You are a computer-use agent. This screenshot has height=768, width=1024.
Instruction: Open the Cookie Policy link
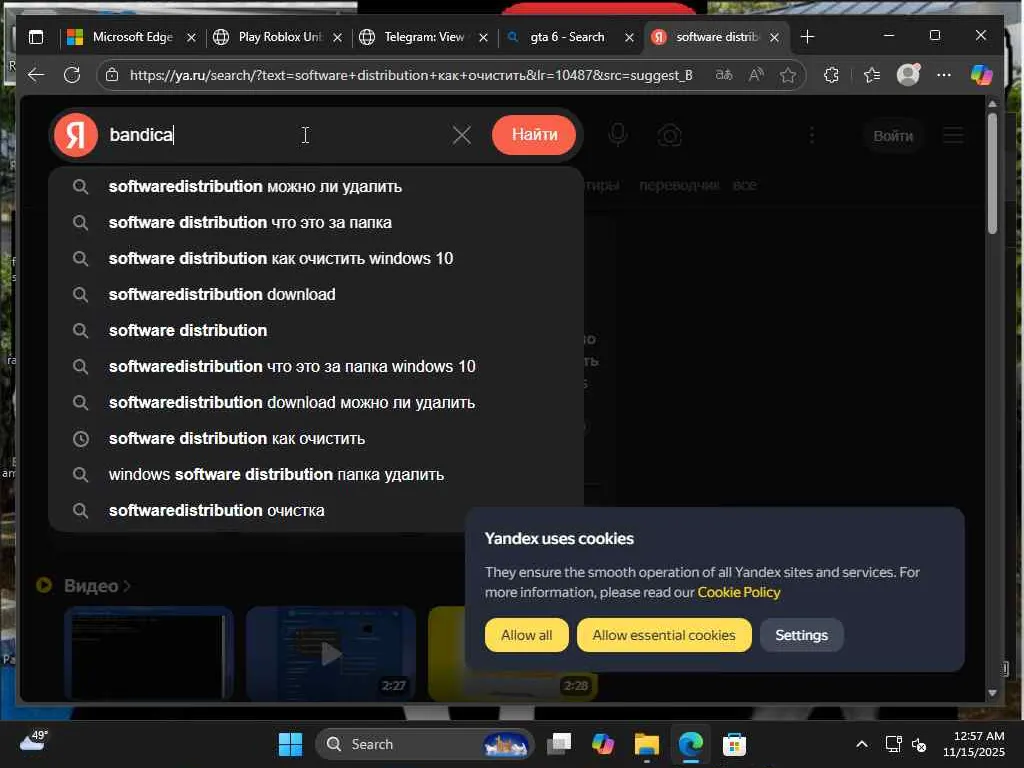[x=739, y=592]
